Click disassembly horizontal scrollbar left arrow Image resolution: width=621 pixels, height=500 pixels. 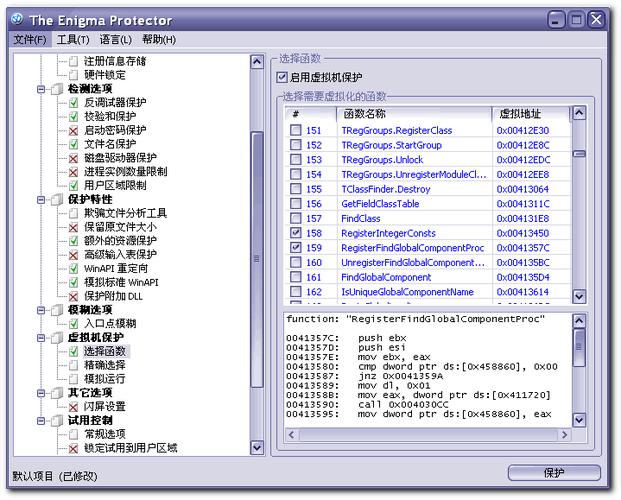(291, 435)
